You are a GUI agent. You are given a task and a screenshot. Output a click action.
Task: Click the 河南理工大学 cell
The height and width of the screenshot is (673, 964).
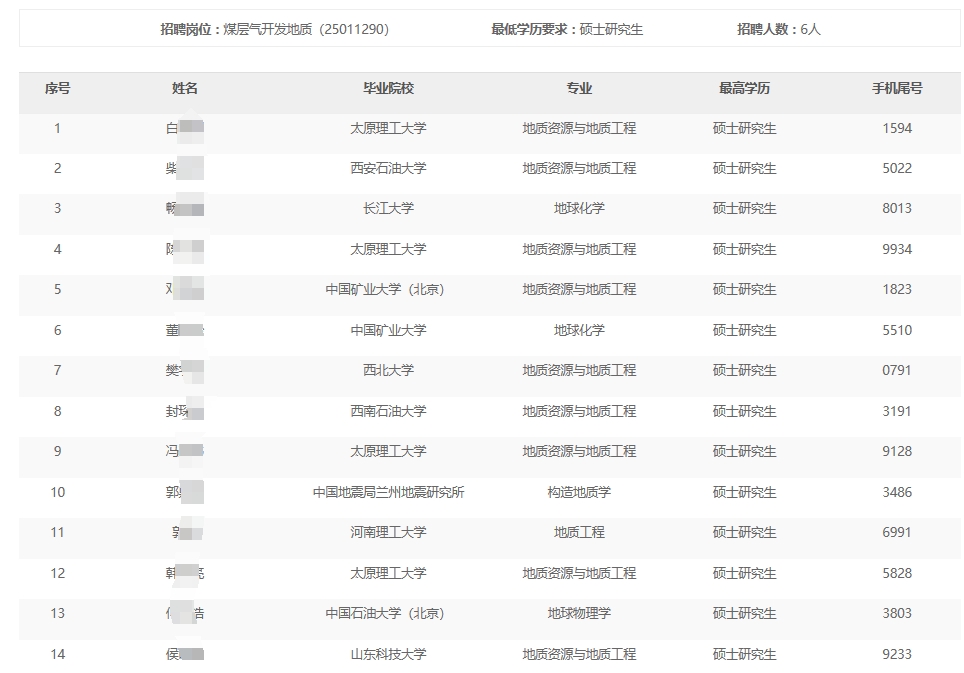(x=388, y=532)
